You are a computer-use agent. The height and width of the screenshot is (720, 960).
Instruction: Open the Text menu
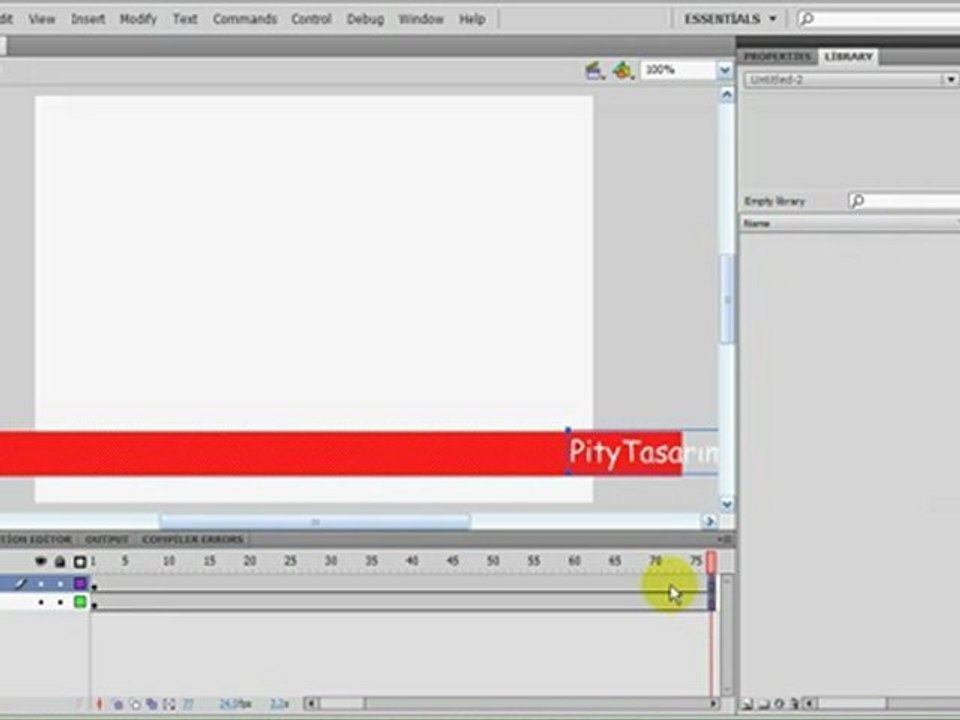coord(185,19)
